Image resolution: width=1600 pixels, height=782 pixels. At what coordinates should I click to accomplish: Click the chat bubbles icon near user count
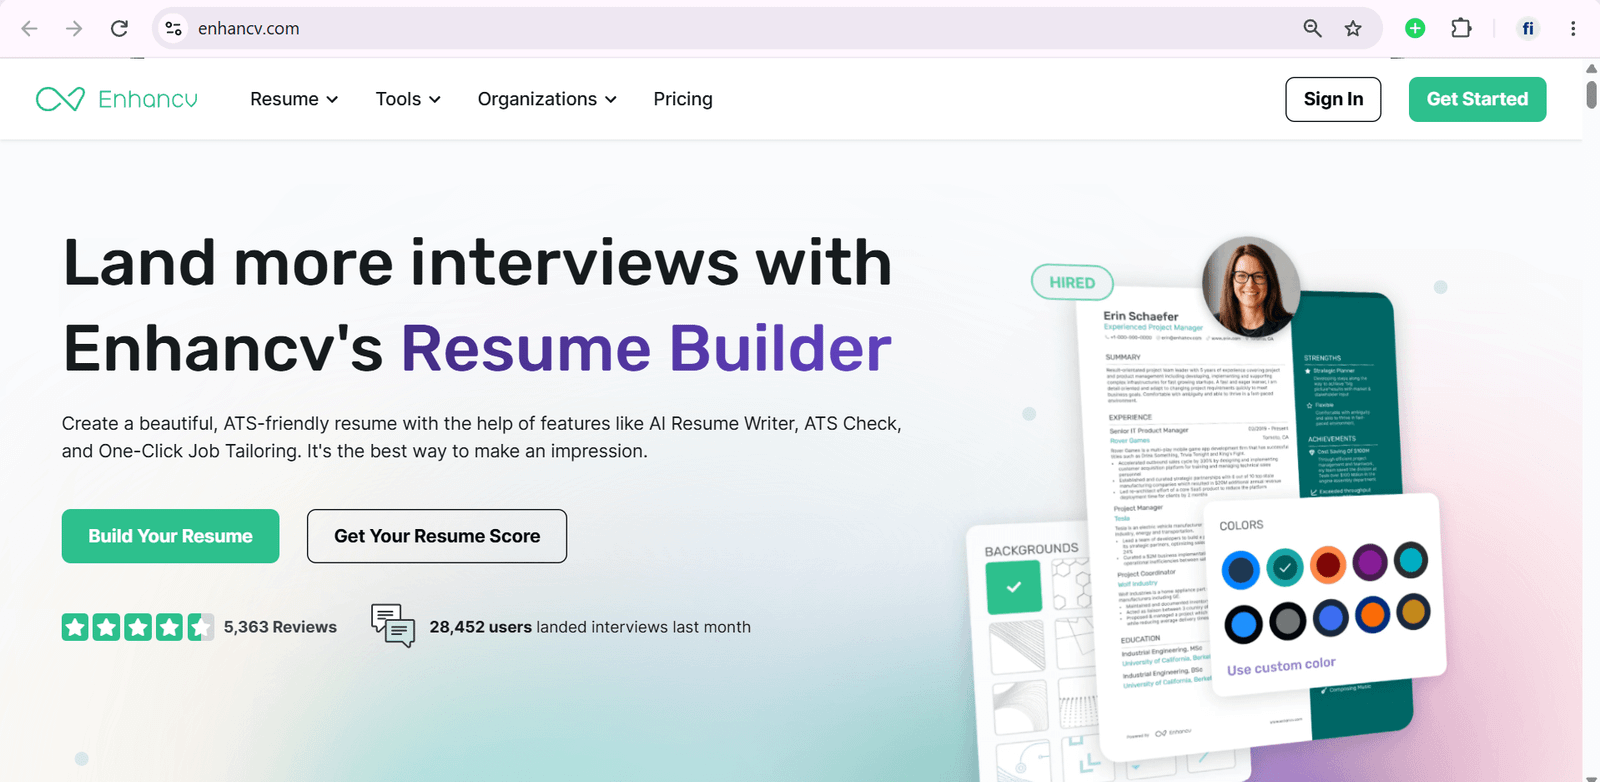point(393,626)
